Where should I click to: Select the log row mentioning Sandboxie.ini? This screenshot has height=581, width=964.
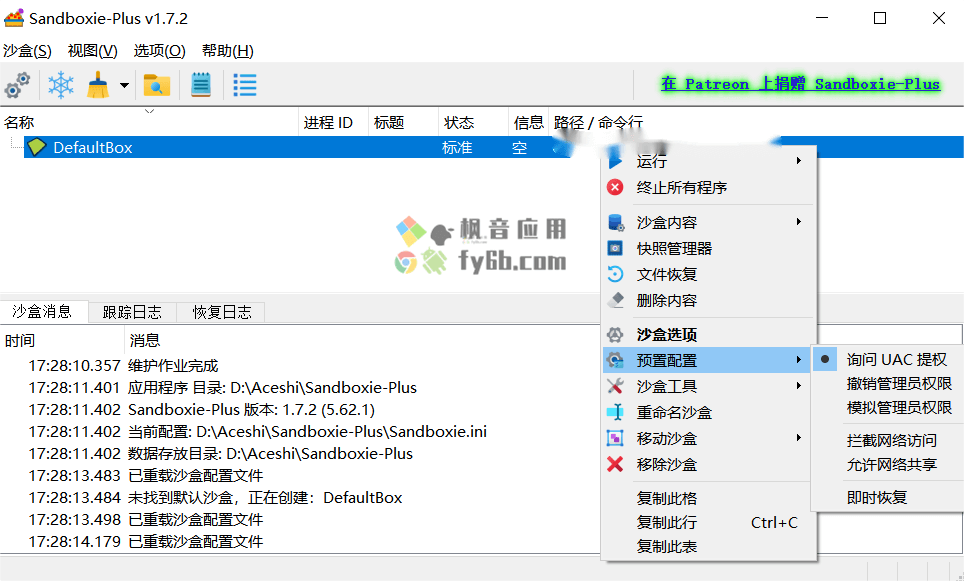point(301,432)
